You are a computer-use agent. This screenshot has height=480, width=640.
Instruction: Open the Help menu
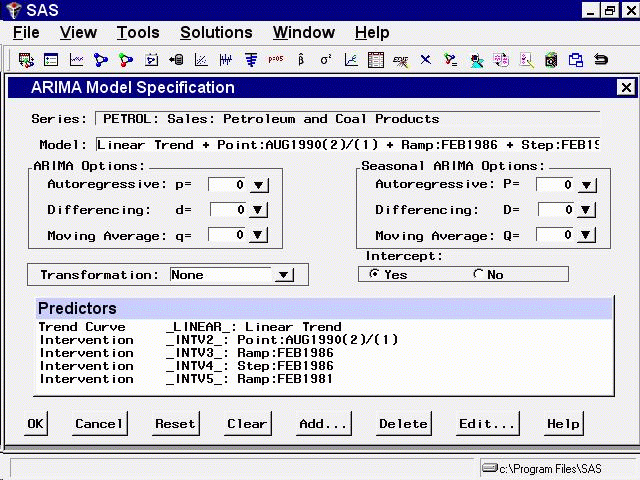coord(372,33)
